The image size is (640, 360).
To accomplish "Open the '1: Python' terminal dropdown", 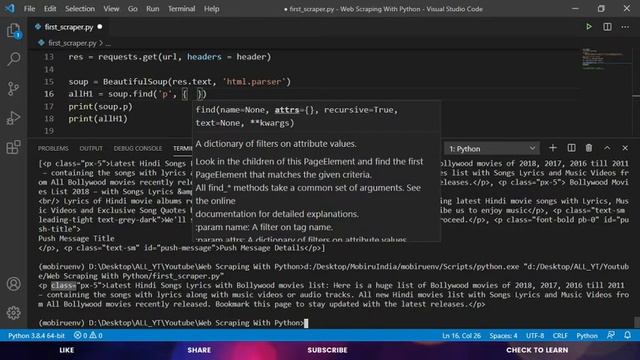I will (492, 149).
